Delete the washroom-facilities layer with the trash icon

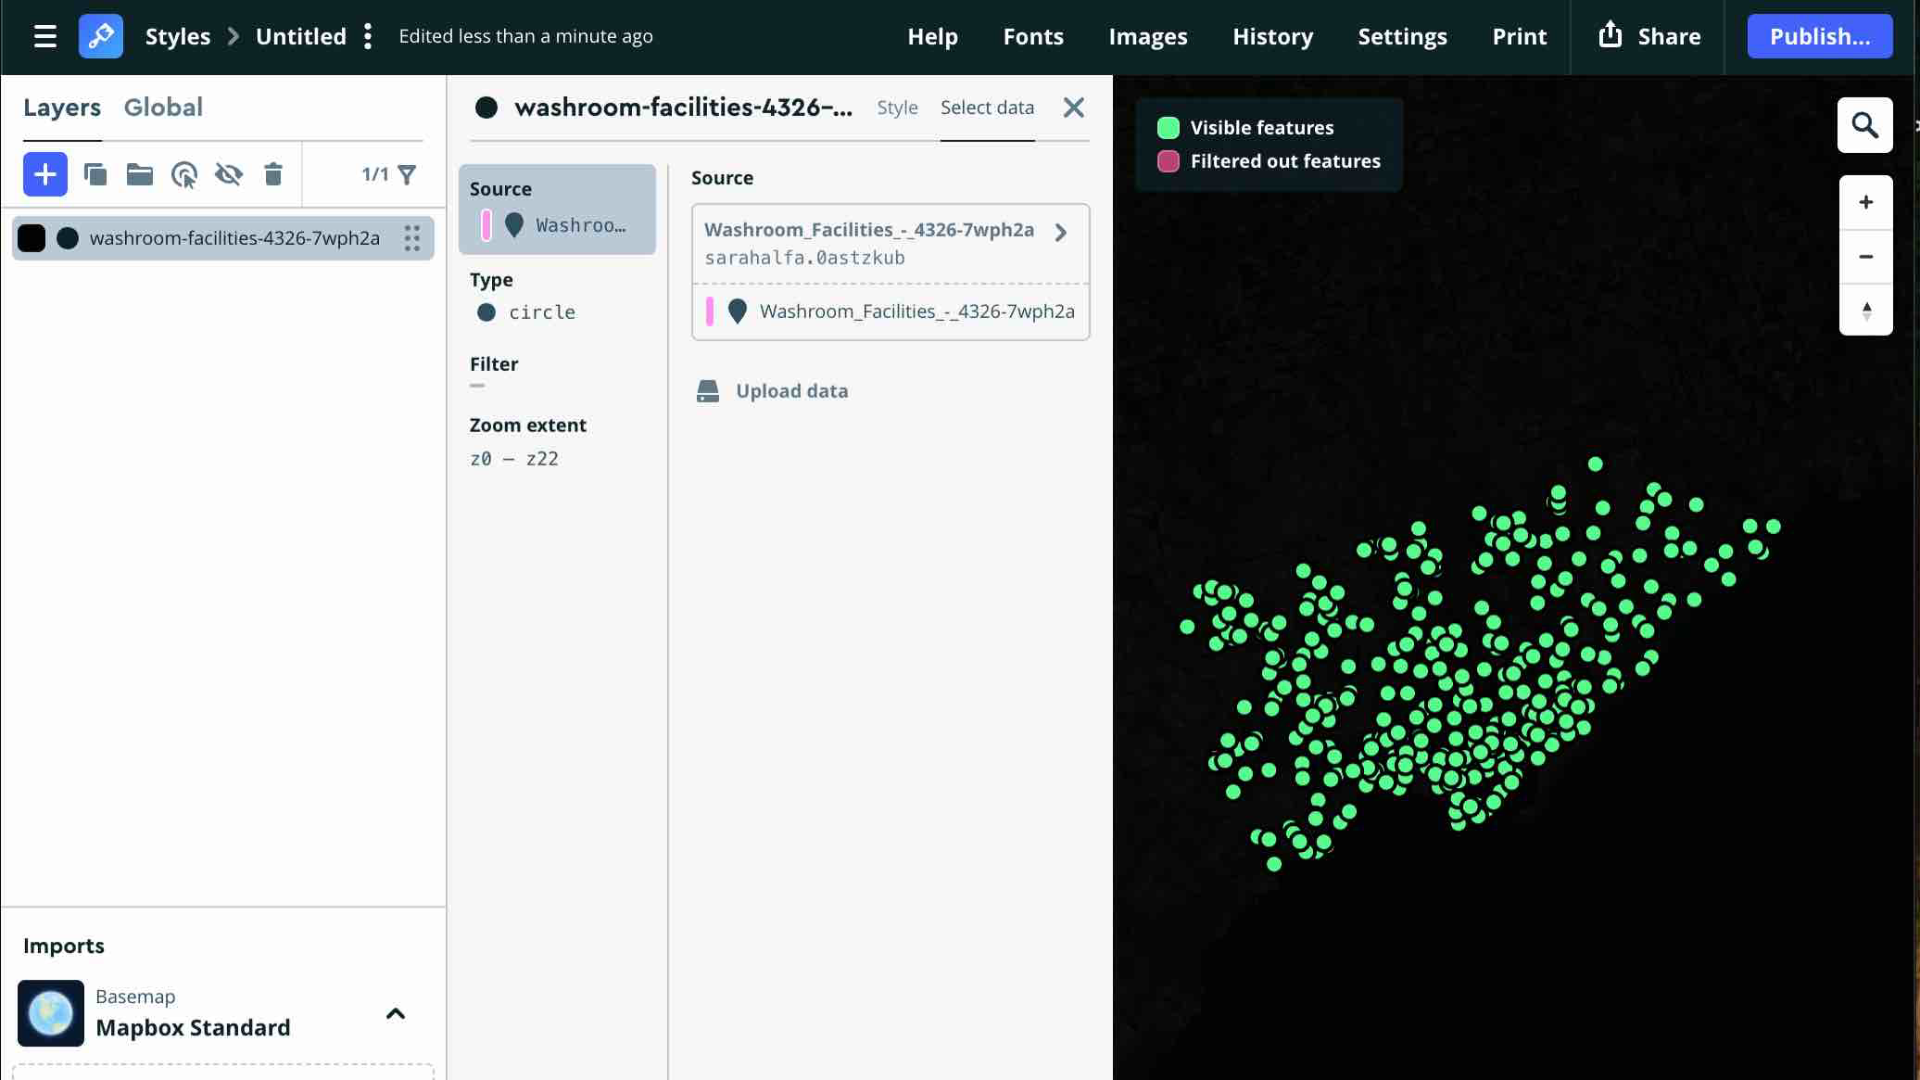click(x=273, y=174)
